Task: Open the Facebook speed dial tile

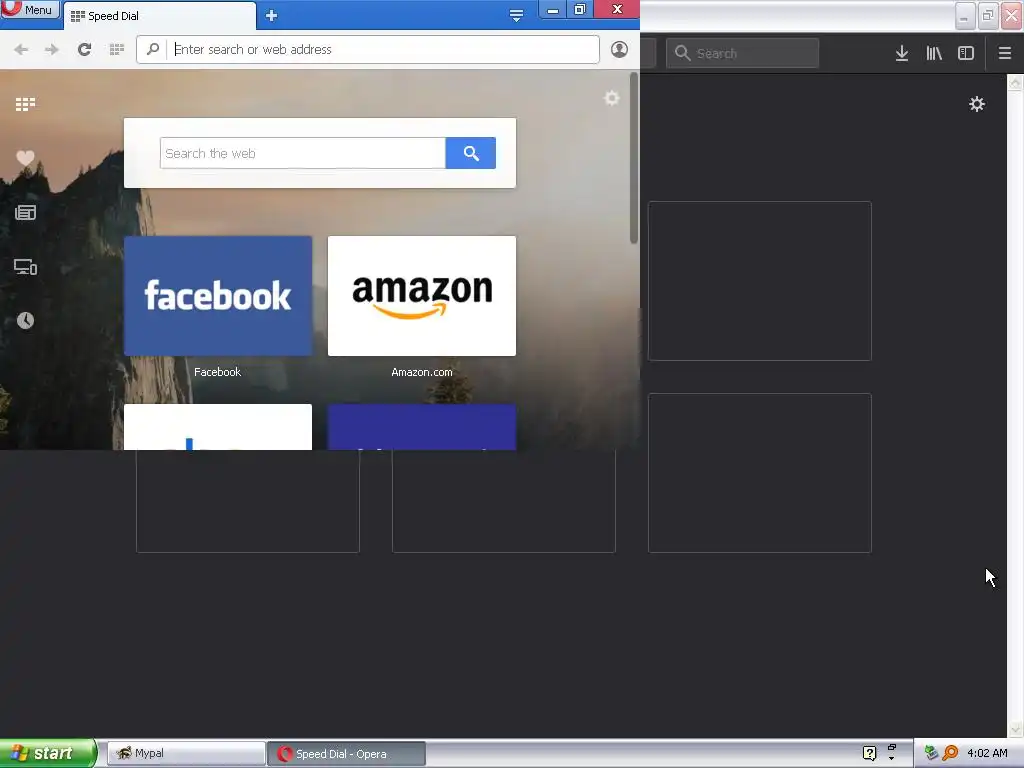Action: (218, 296)
